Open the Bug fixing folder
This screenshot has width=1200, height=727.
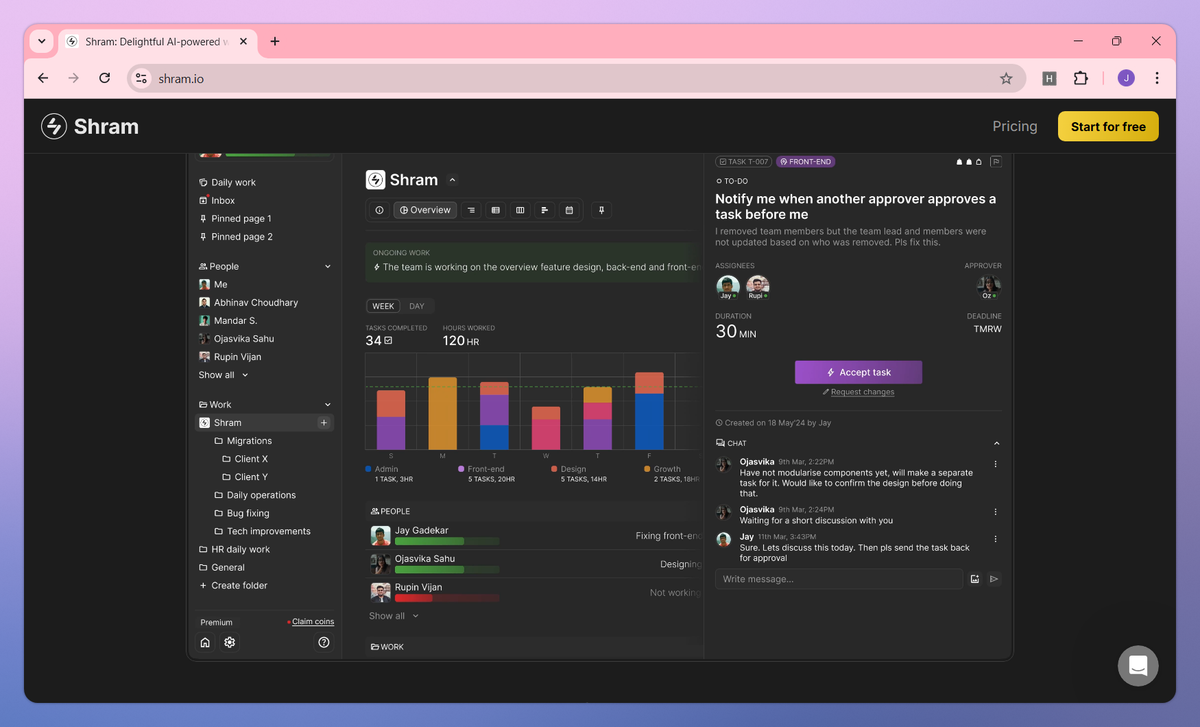pyautogui.click(x=241, y=513)
